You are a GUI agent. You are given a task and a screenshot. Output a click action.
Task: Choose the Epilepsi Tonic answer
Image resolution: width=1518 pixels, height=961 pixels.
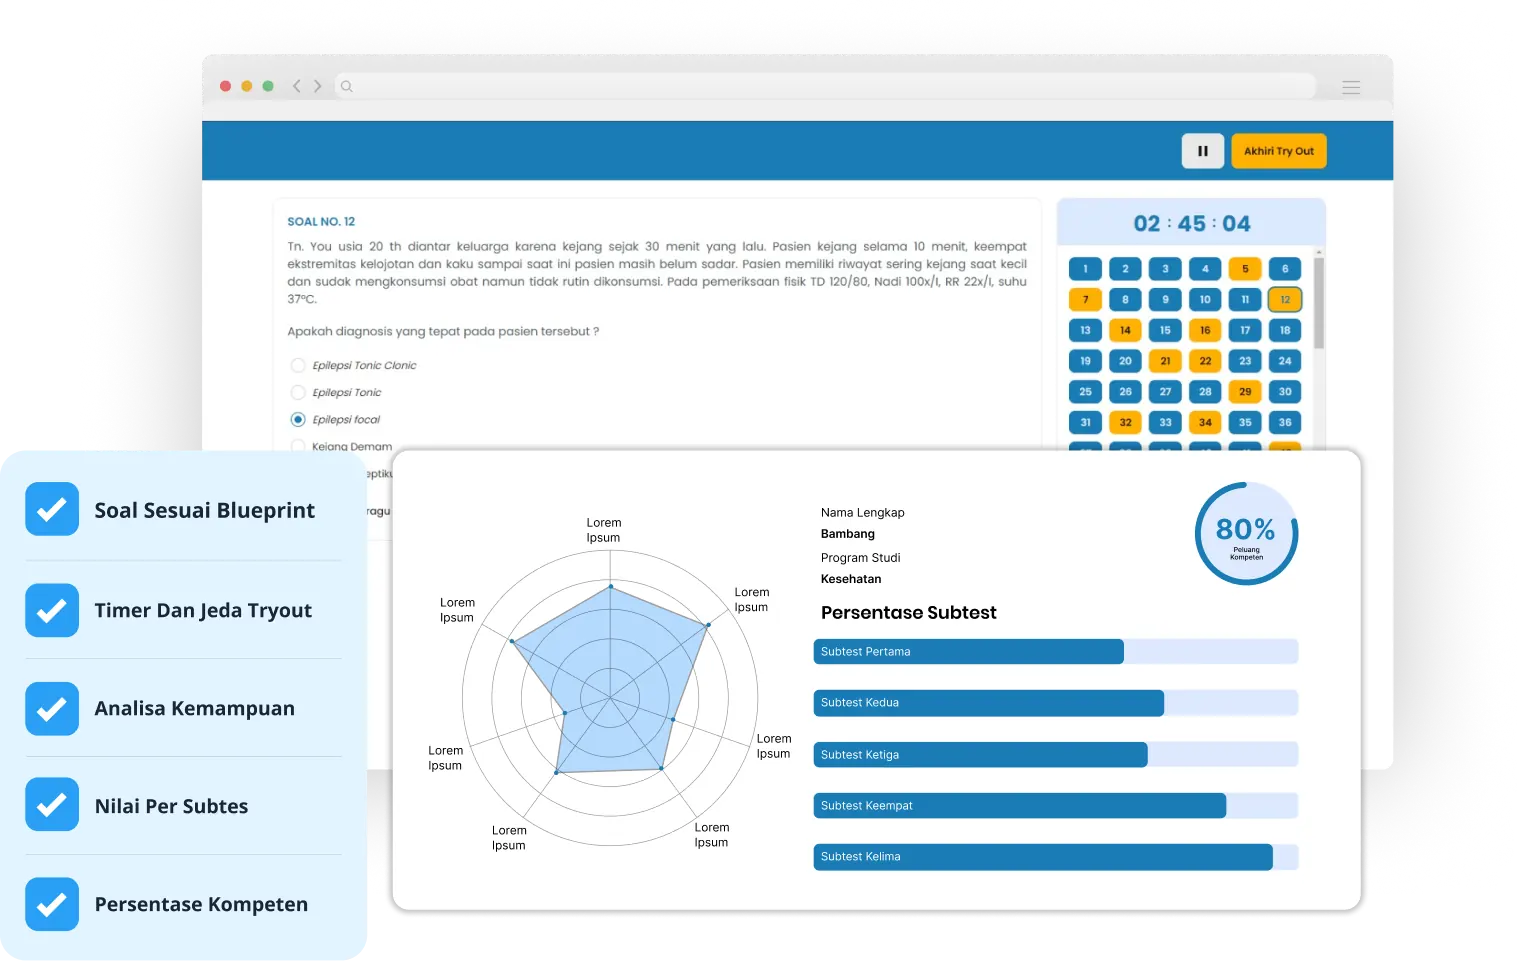pos(298,392)
